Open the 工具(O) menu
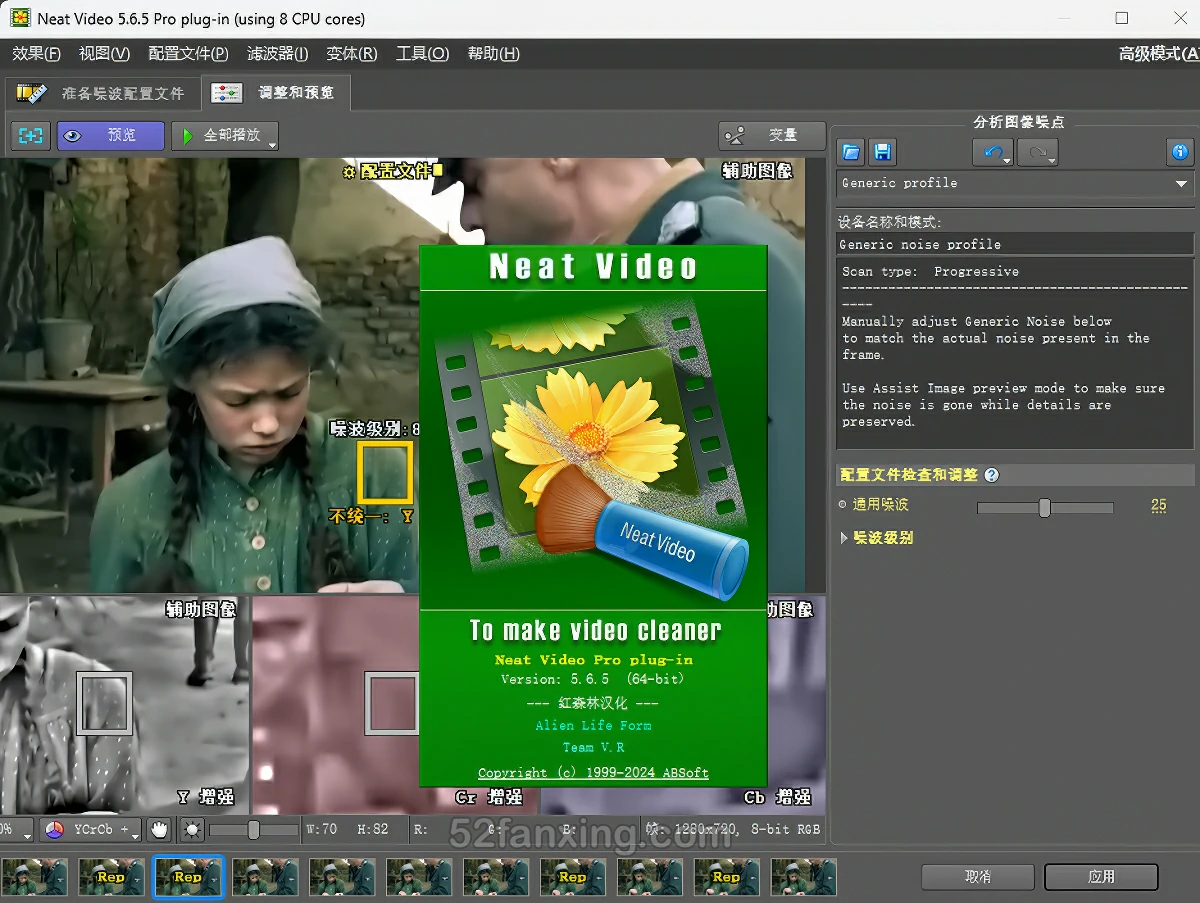Viewport: 1200px width, 903px height. pyautogui.click(x=422, y=53)
